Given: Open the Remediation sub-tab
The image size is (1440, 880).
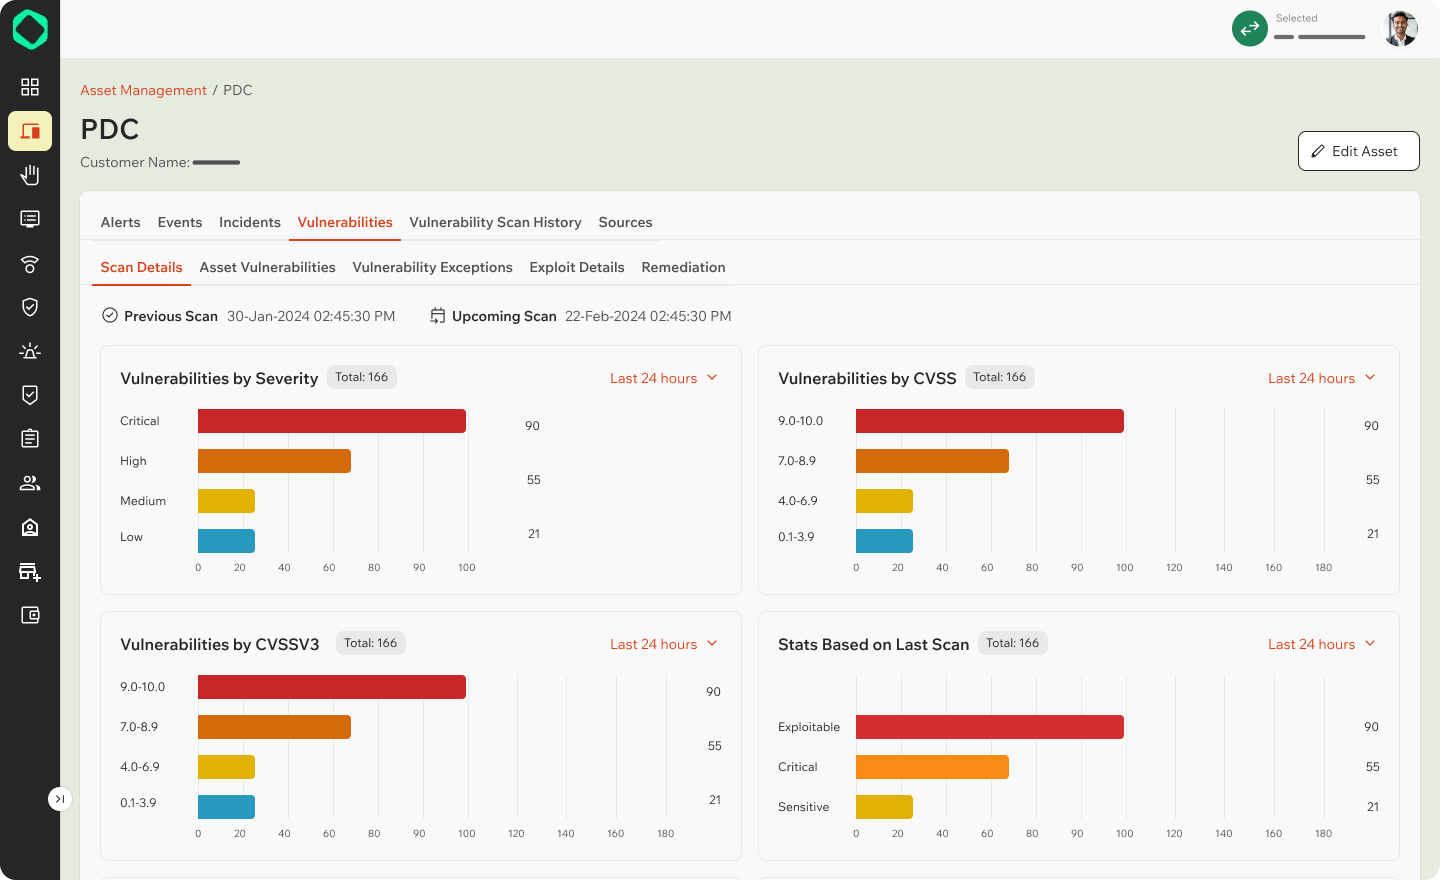Looking at the screenshot, I should pos(683,267).
